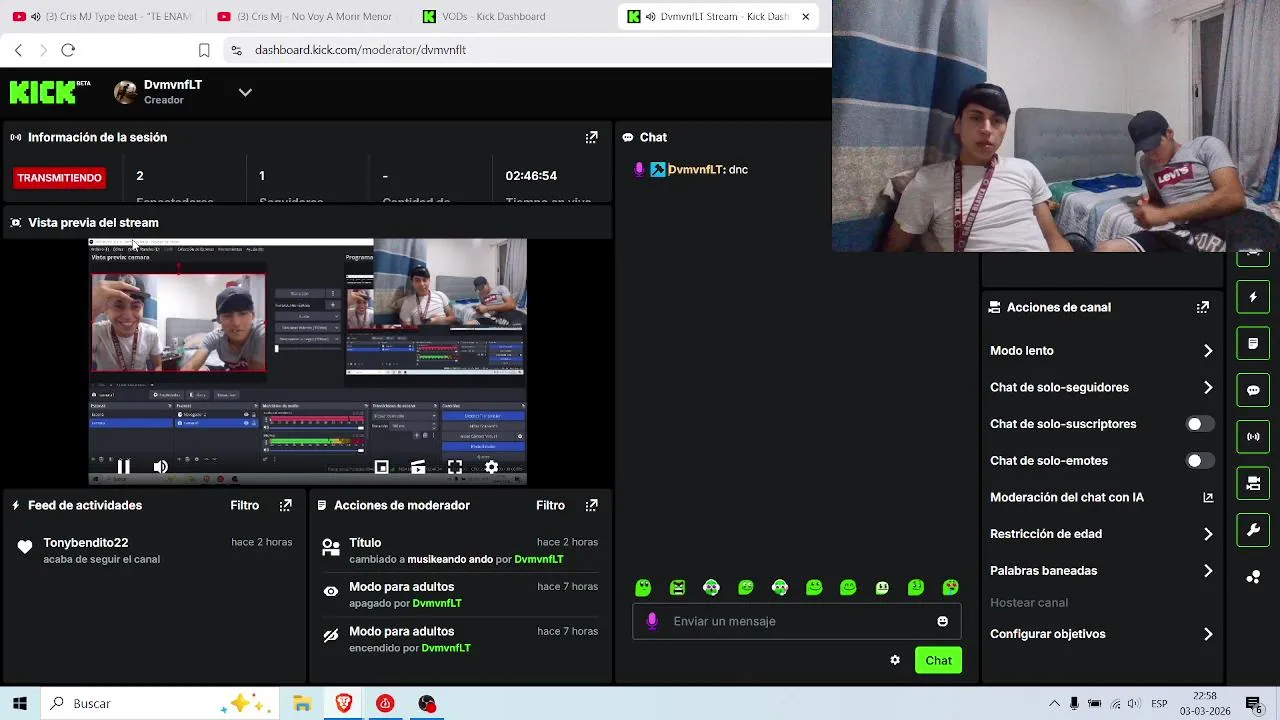The height and width of the screenshot is (720, 1280).
Task: Click the lightning bolt icon in right sidebar
Action: [x=1253, y=297]
